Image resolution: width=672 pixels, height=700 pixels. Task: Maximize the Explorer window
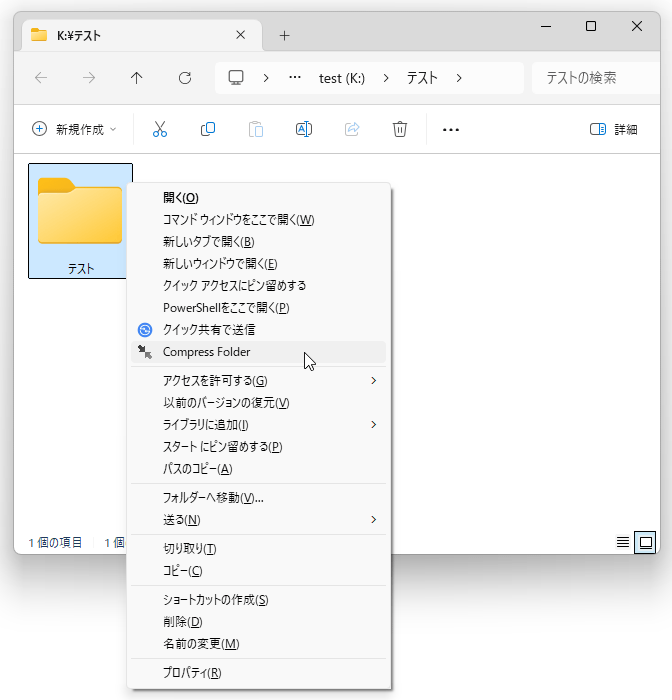pyautogui.click(x=591, y=26)
